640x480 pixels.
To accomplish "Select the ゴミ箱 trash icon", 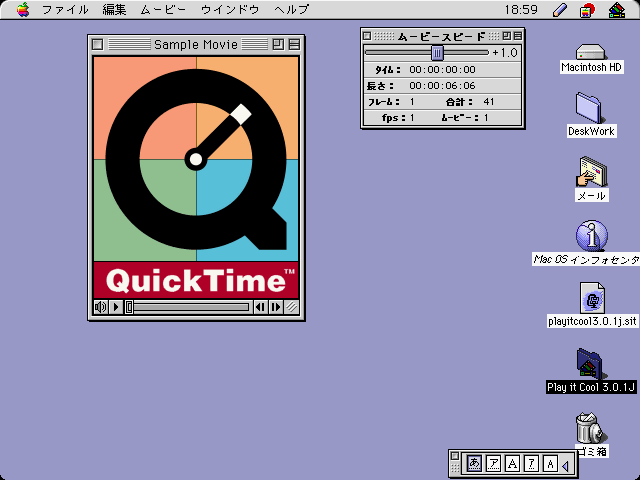I will pos(591,428).
